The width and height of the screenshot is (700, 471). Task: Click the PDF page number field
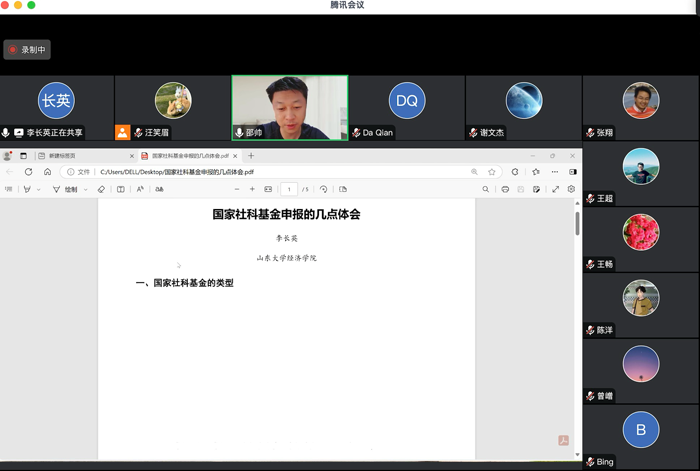[x=289, y=189]
